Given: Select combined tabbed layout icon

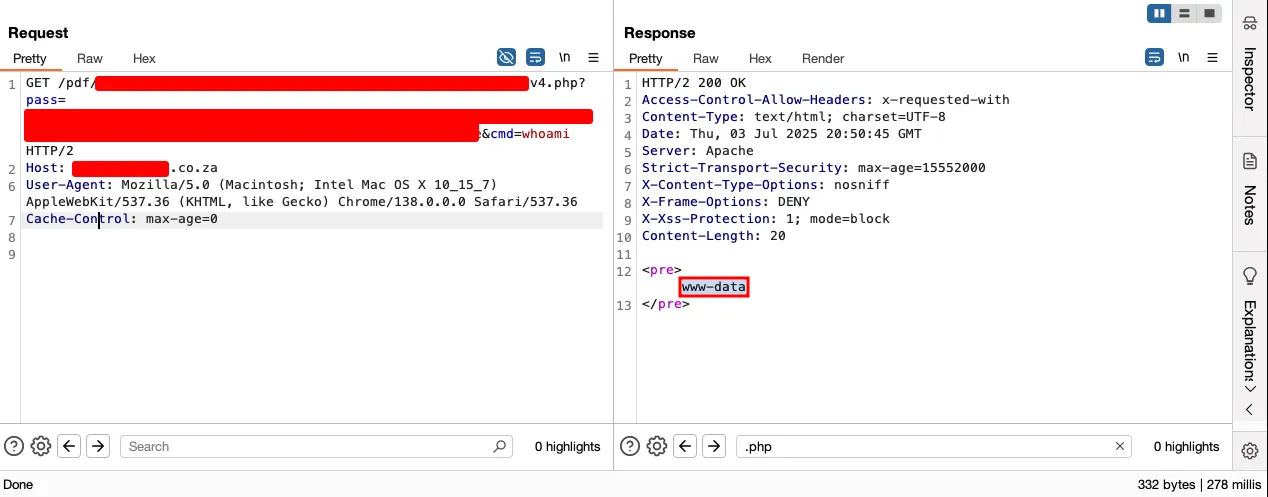Looking at the screenshot, I should tap(1210, 13).
